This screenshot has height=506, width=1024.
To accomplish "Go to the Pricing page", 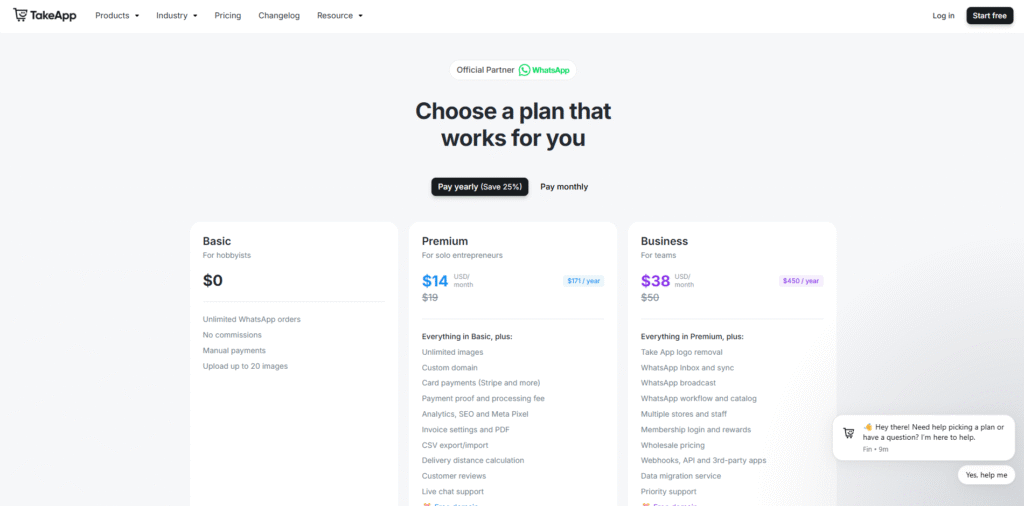I will (x=228, y=16).
